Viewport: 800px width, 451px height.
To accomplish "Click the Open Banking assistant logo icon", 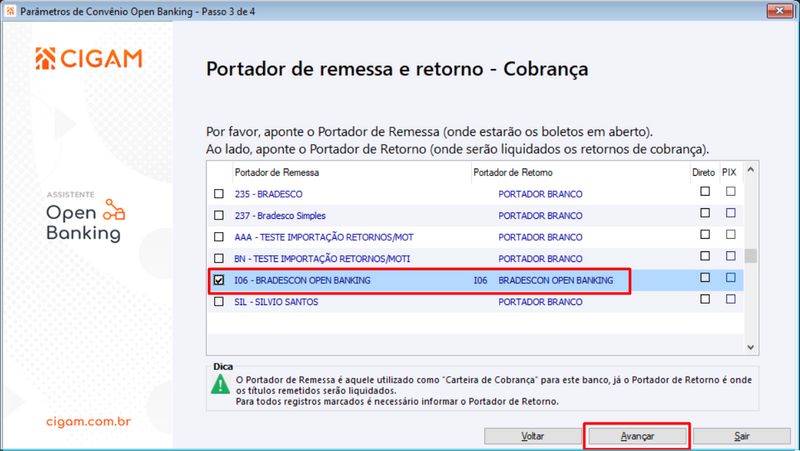I will [114, 209].
